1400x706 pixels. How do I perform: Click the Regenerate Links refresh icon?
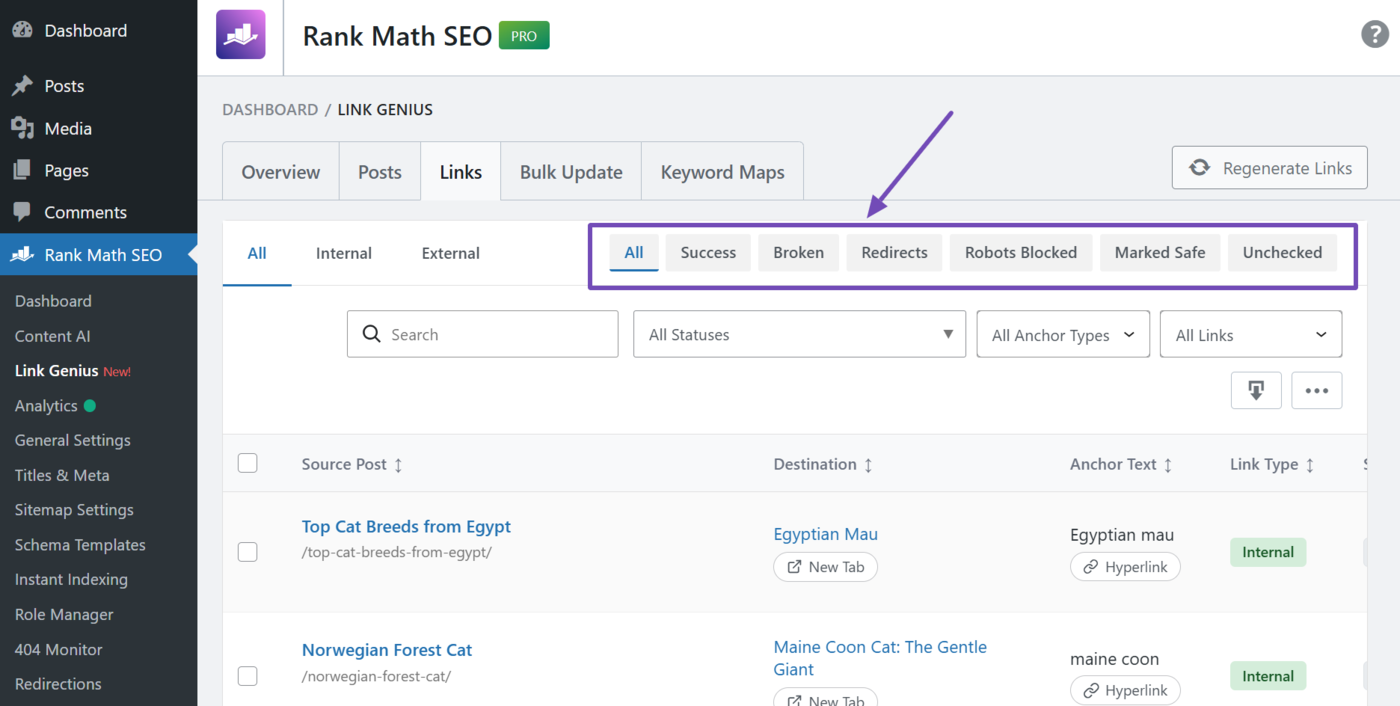[1199, 167]
